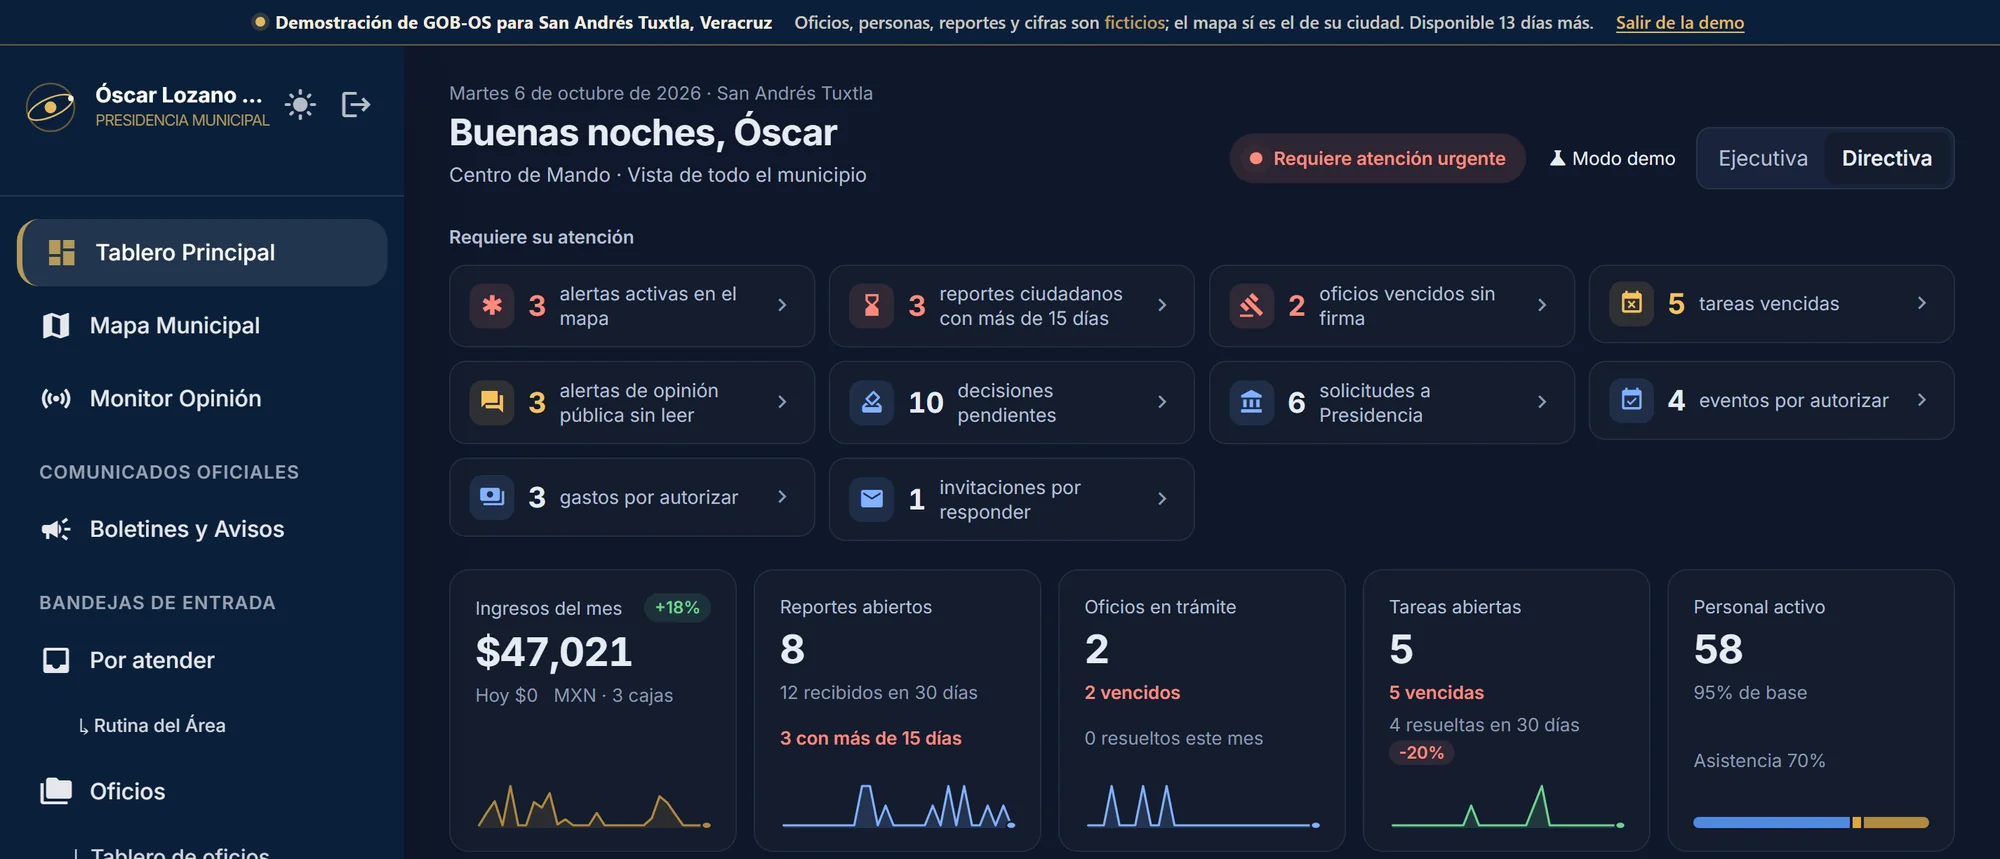The image size is (2000, 859).
Task: Click Salir de la demo link
Action: click(x=1680, y=22)
